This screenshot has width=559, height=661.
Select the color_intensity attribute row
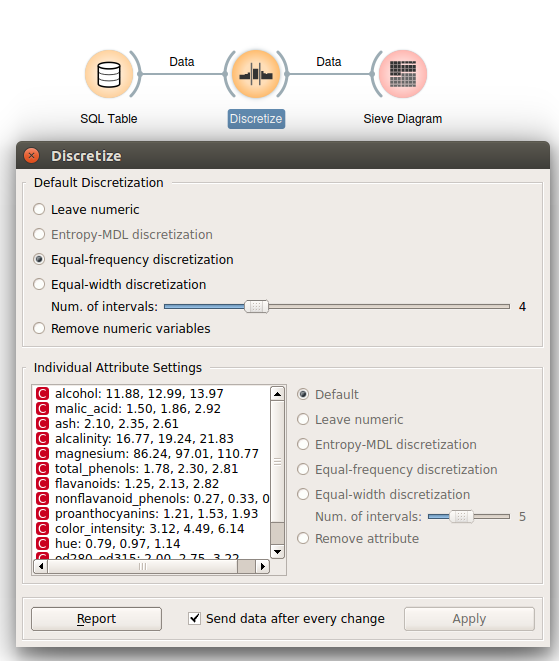[151, 529]
